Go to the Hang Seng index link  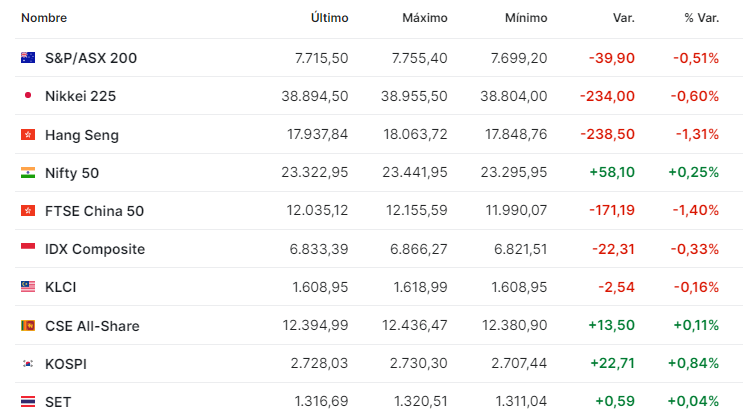(82, 135)
